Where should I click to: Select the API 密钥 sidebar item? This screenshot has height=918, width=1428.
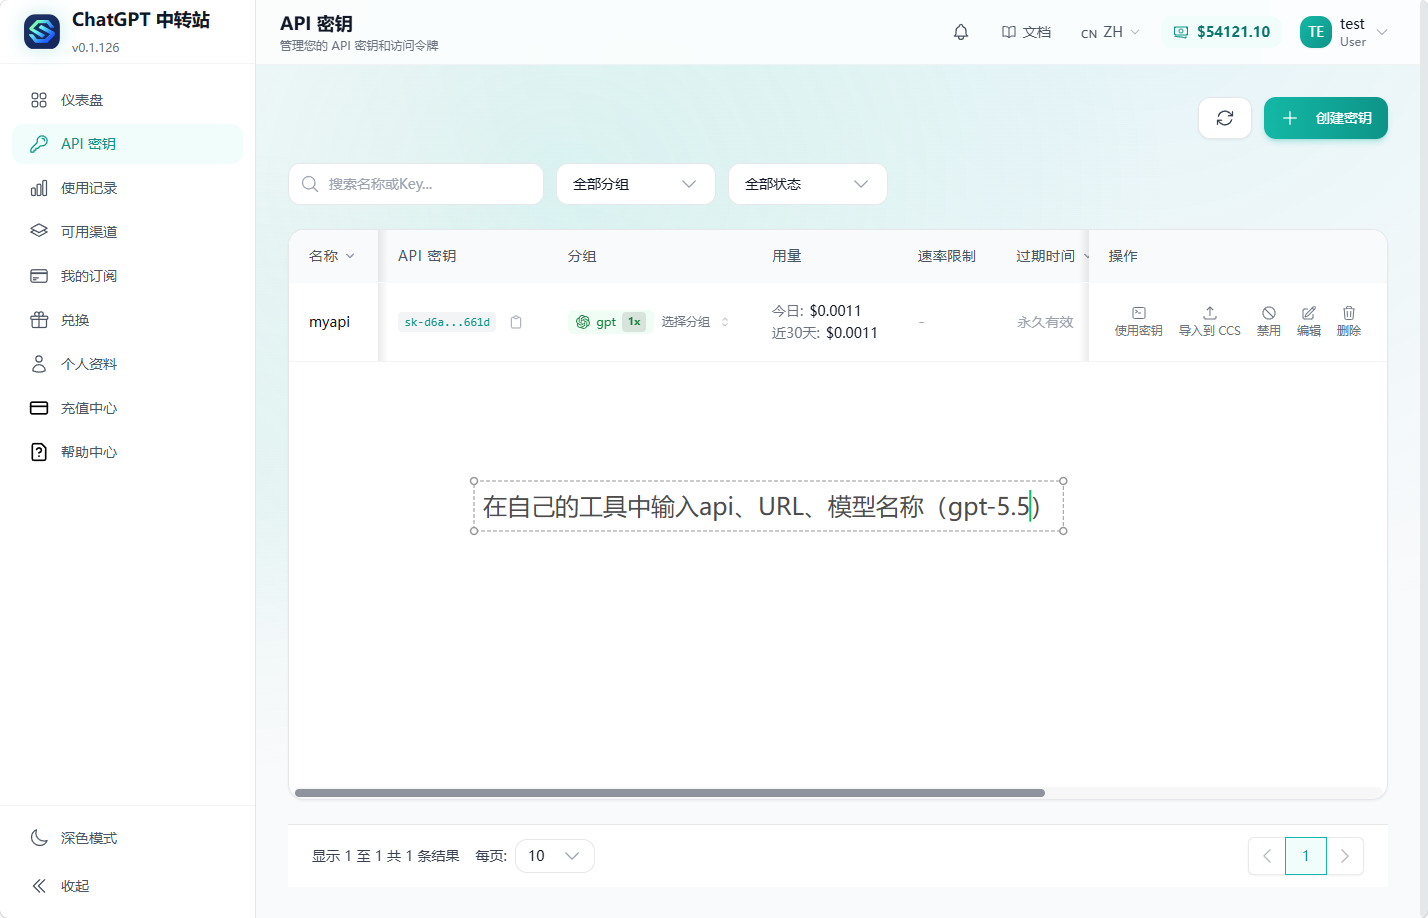click(x=128, y=144)
